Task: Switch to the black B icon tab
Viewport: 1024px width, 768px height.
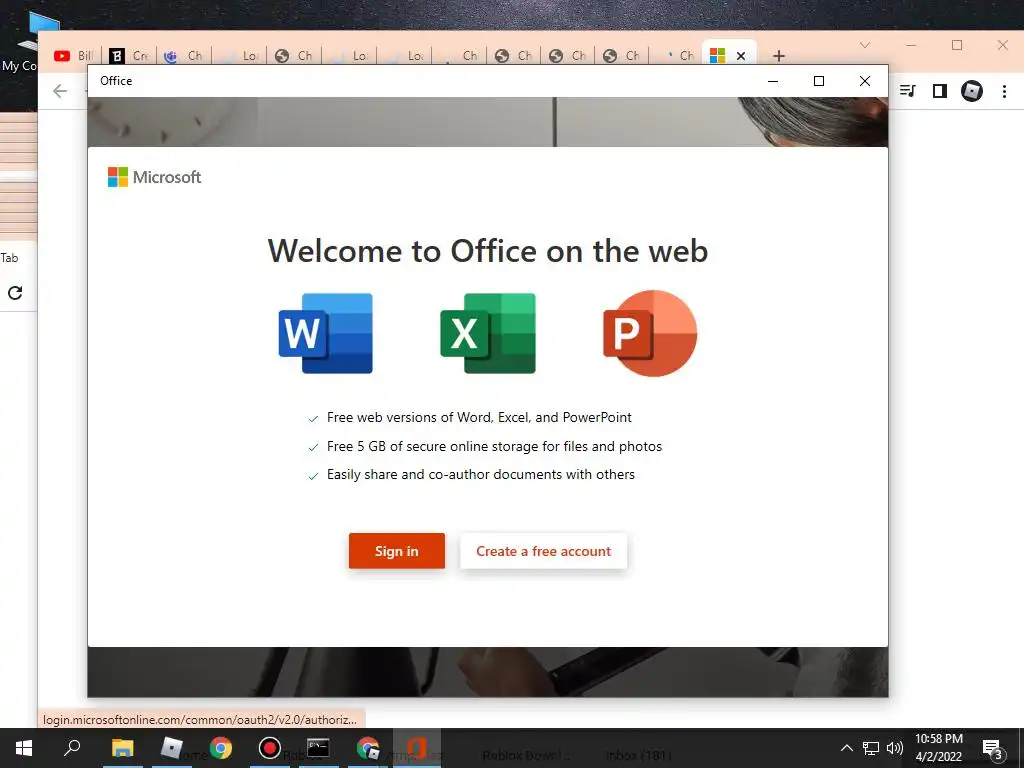Action: 129,56
